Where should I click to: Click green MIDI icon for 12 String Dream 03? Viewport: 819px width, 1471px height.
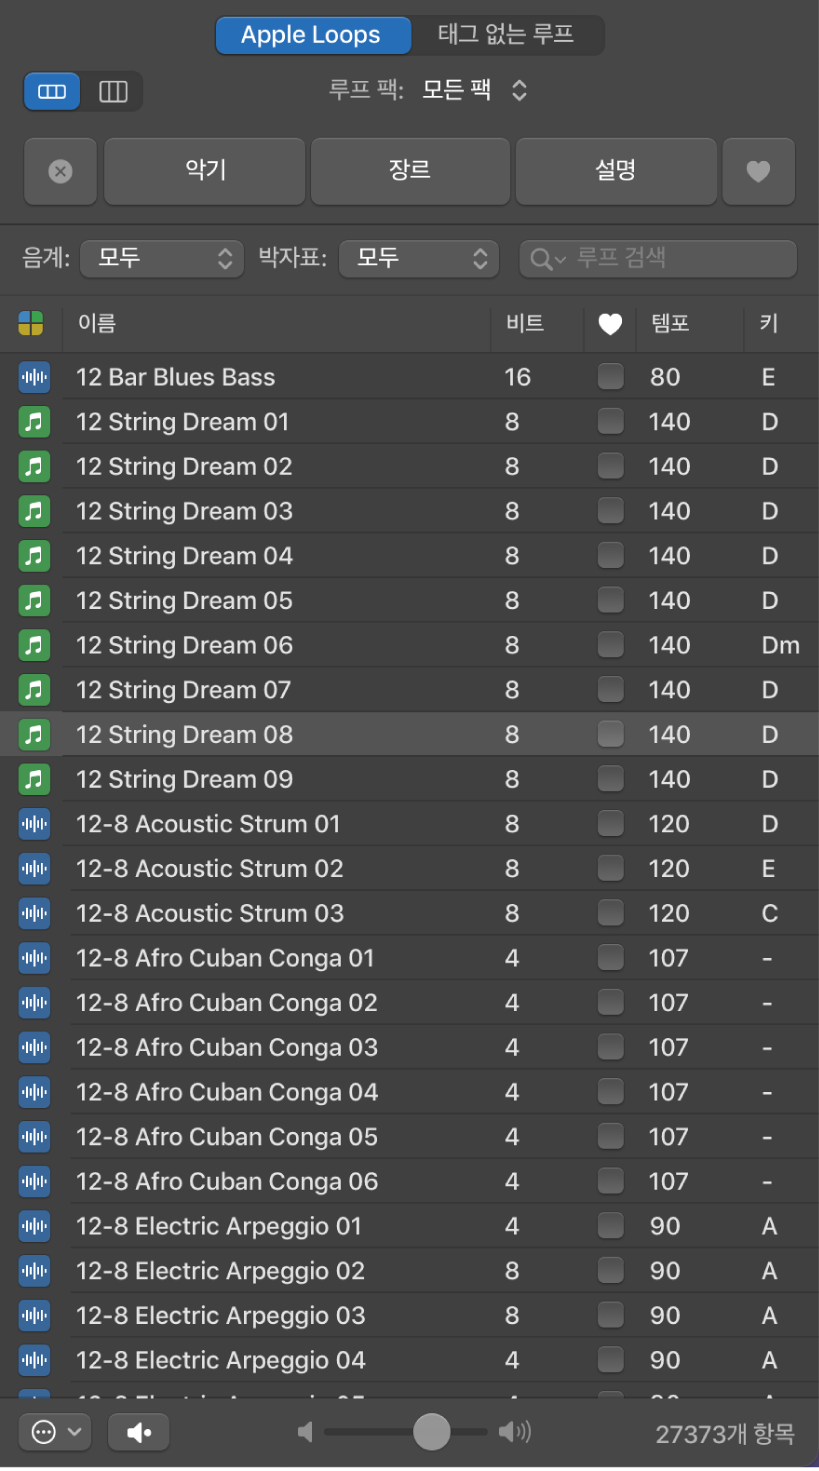pyautogui.click(x=35, y=511)
